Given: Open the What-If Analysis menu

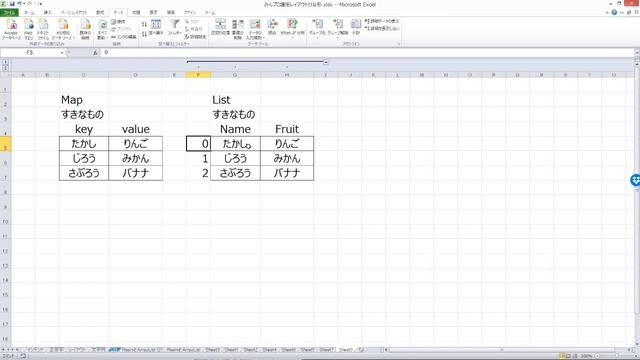Looking at the screenshot, I should (292, 28).
